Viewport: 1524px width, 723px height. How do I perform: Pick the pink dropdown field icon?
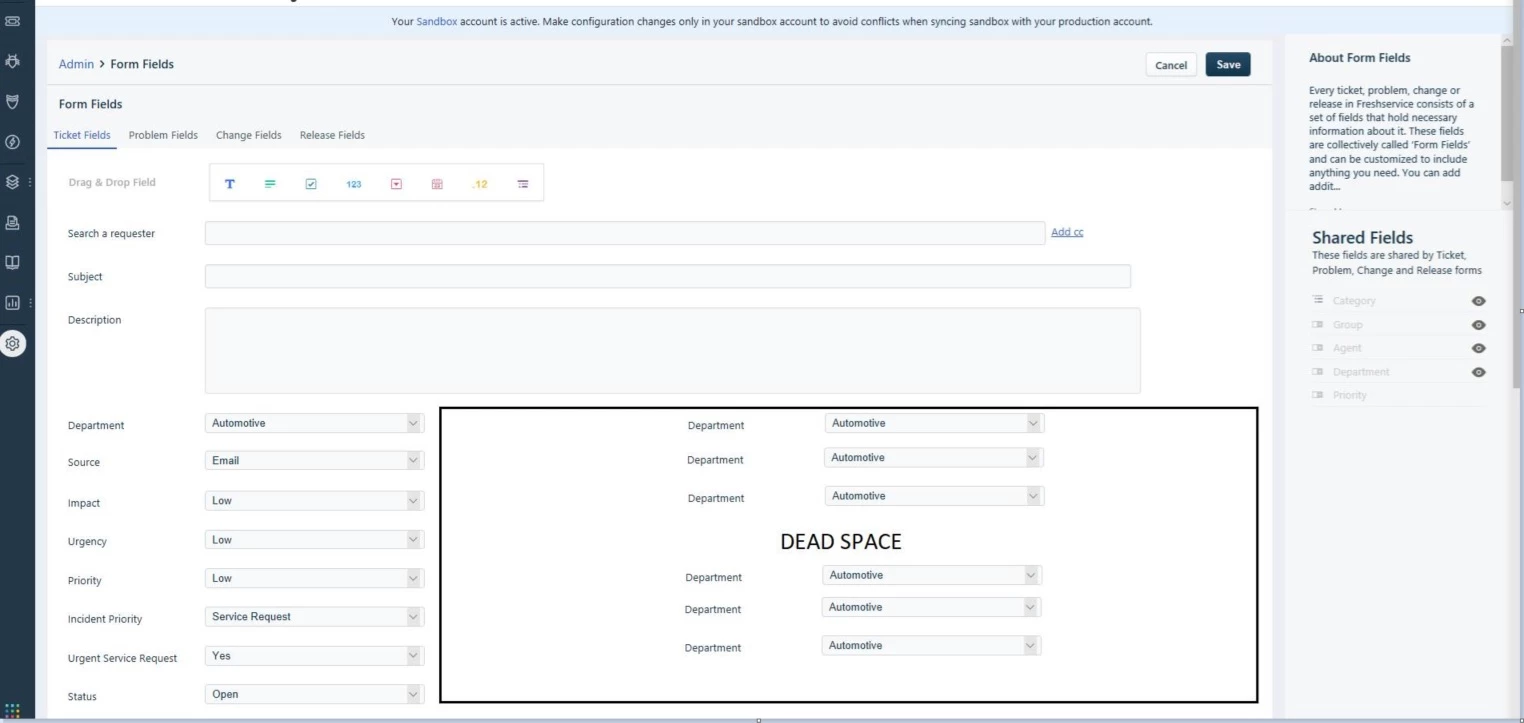pos(395,184)
